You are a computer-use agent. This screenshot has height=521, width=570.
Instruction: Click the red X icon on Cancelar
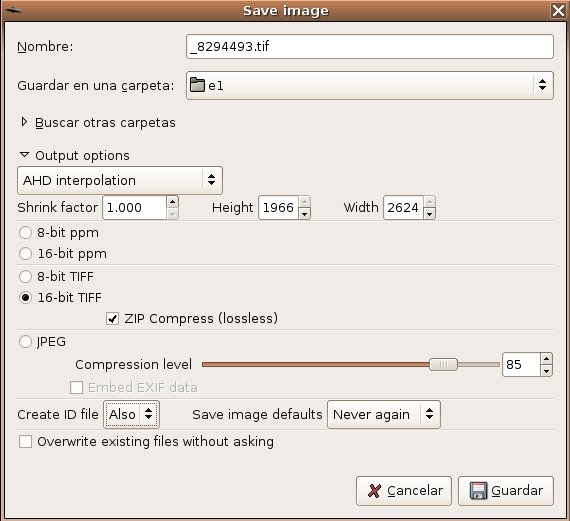375,490
